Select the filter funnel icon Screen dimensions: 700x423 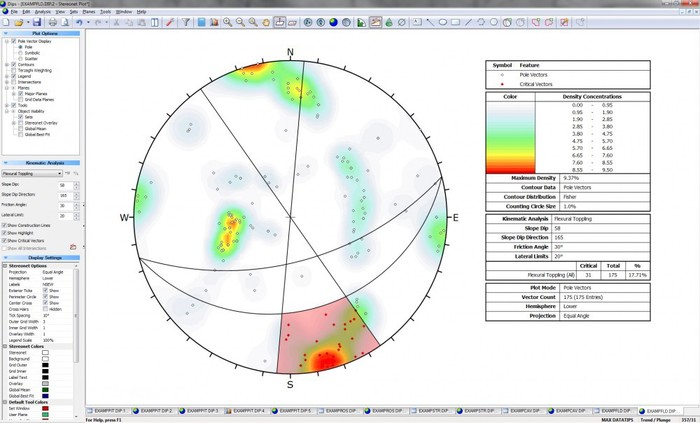click(x=186, y=21)
